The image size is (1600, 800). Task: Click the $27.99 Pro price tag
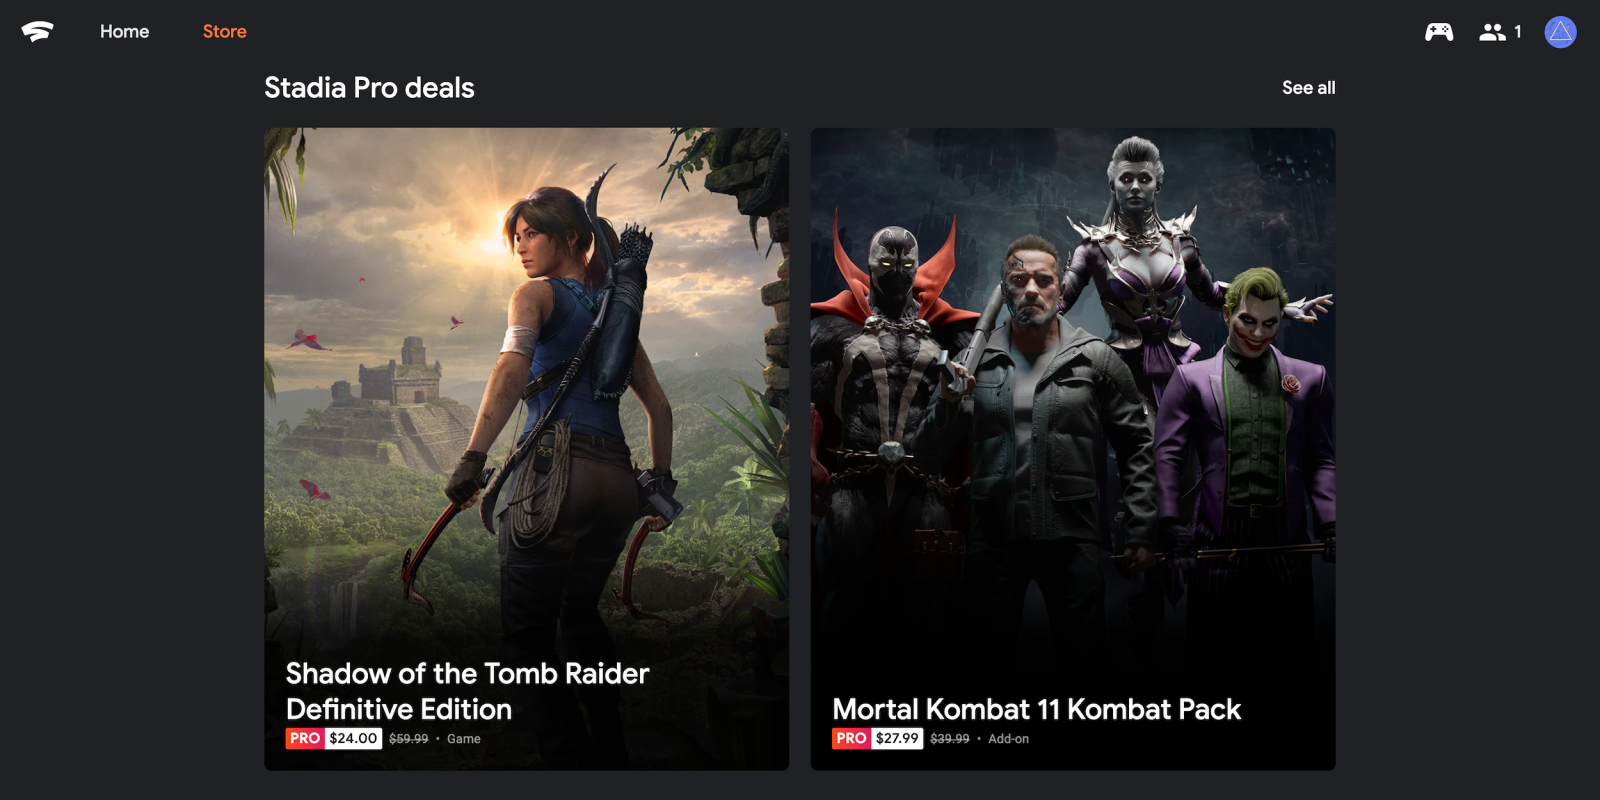coord(897,738)
